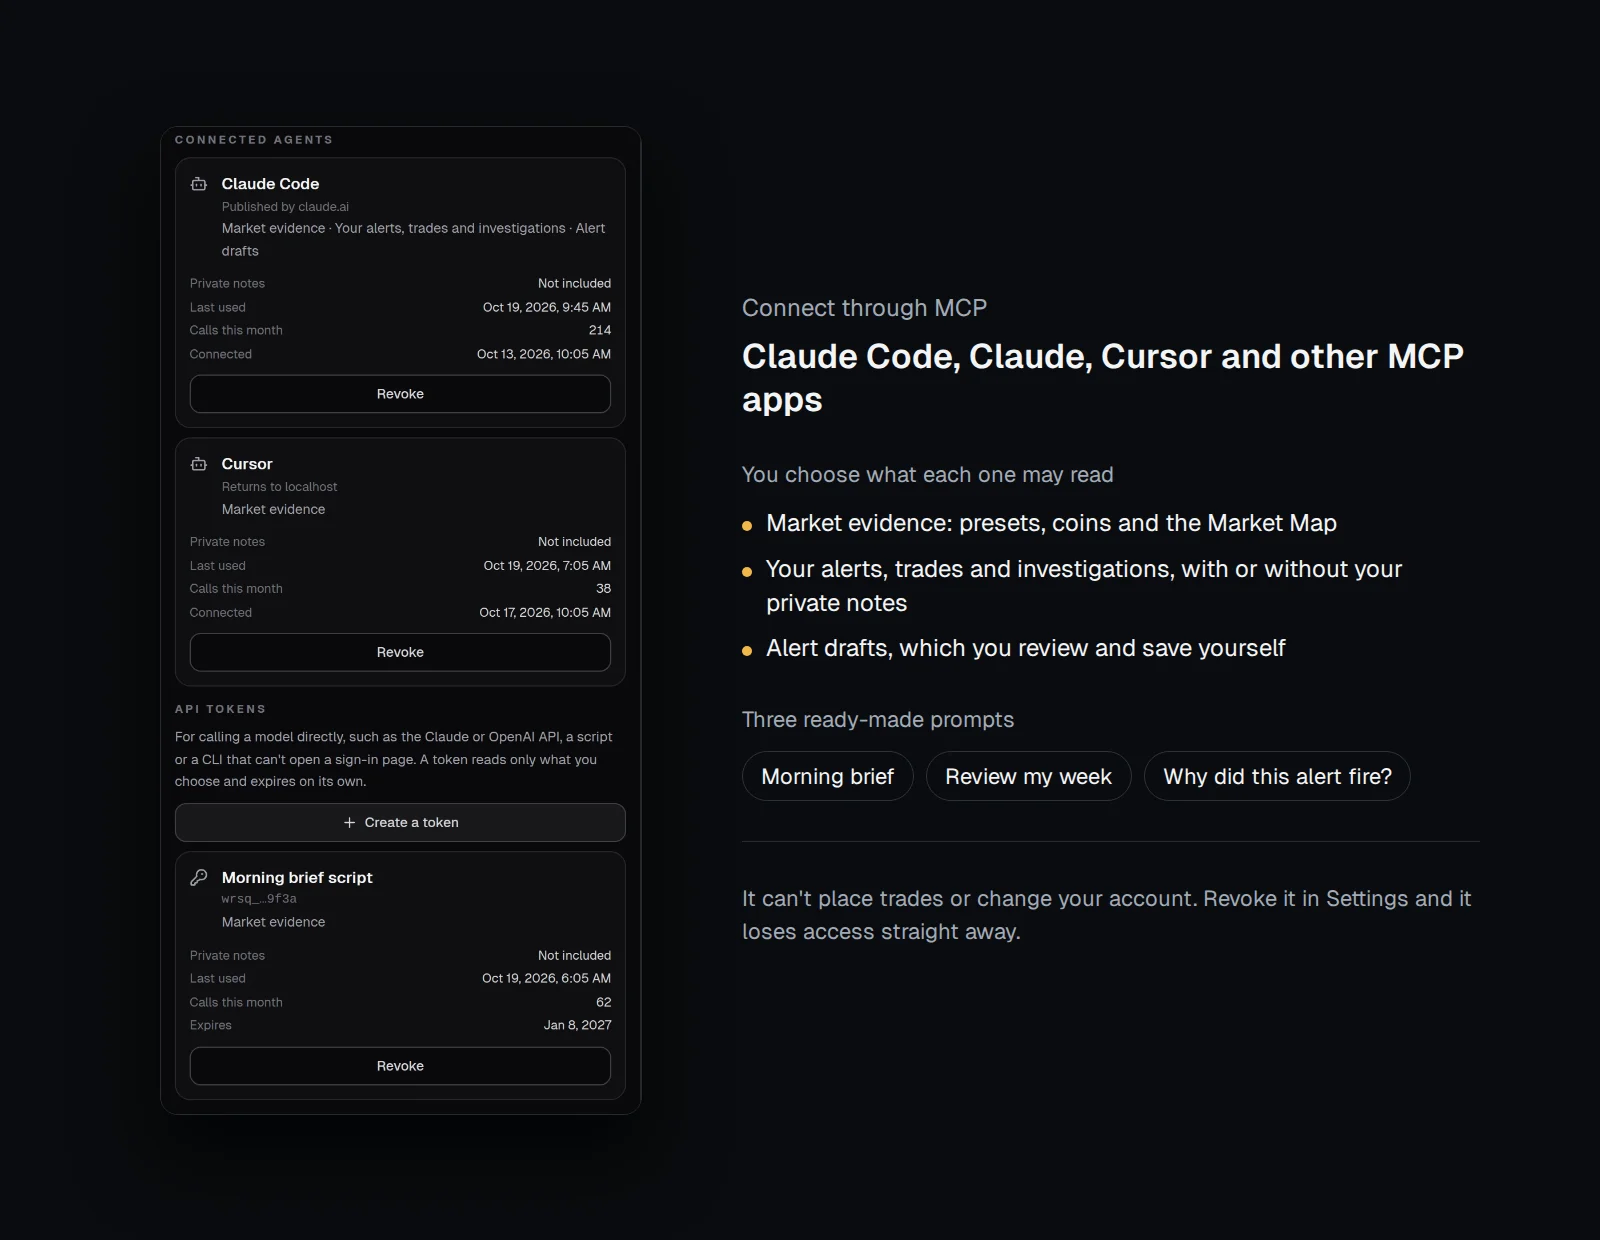Click the call count 214
This screenshot has height=1240, width=1600.
[600, 330]
